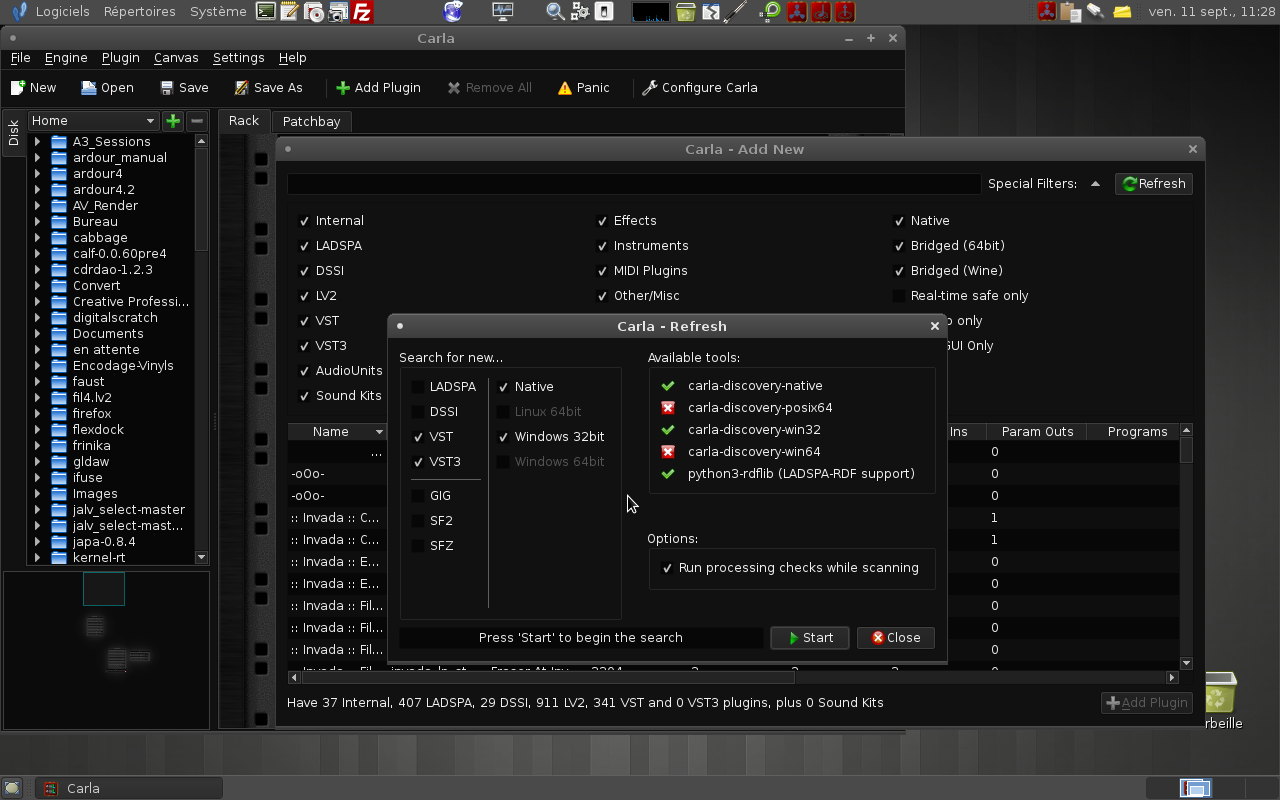1280x800 pixels.
Task: Open the magnifier search tool in top panel
Action: coord(555,12)
